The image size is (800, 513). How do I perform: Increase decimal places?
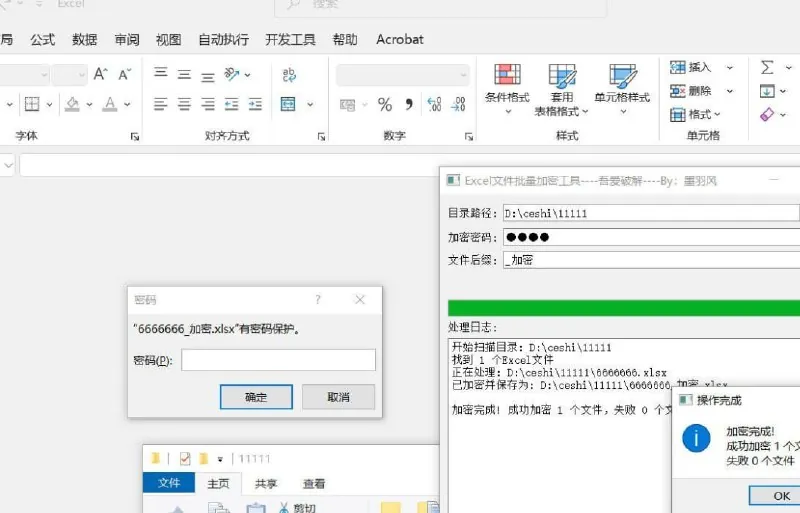click(x=434, y=105)
